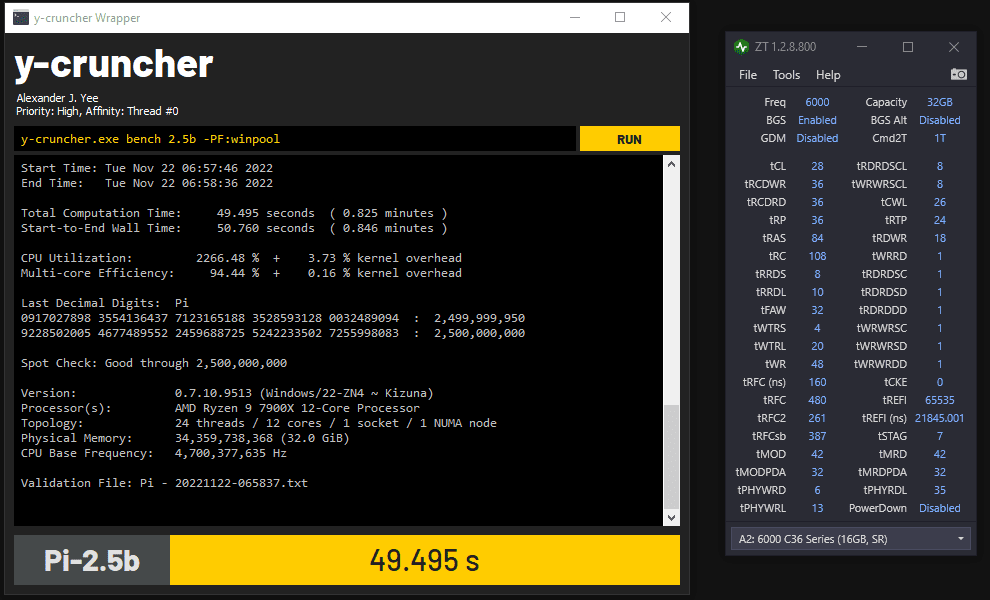Click the tRDWR value 18
990x600 pixels.
(939, 238)
